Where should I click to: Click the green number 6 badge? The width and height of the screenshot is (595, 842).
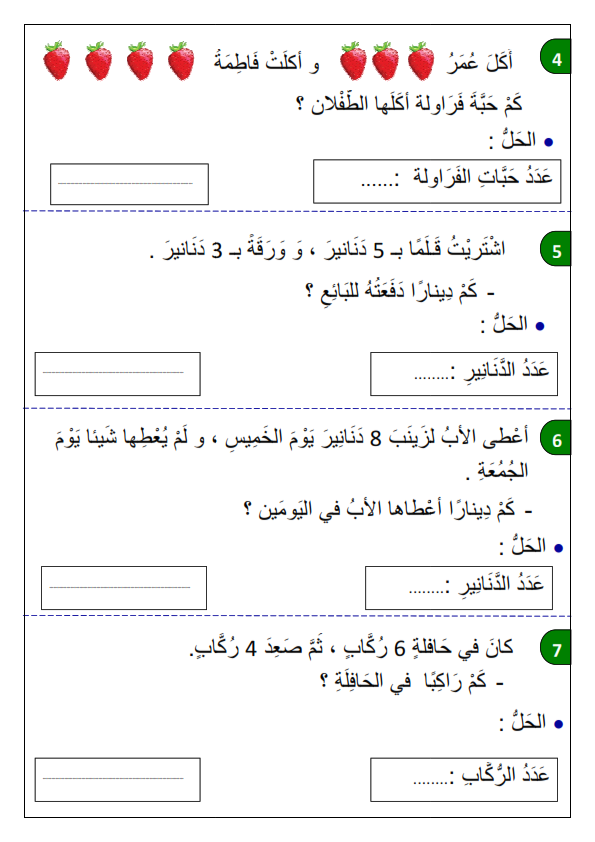click(x=555, y=439)
